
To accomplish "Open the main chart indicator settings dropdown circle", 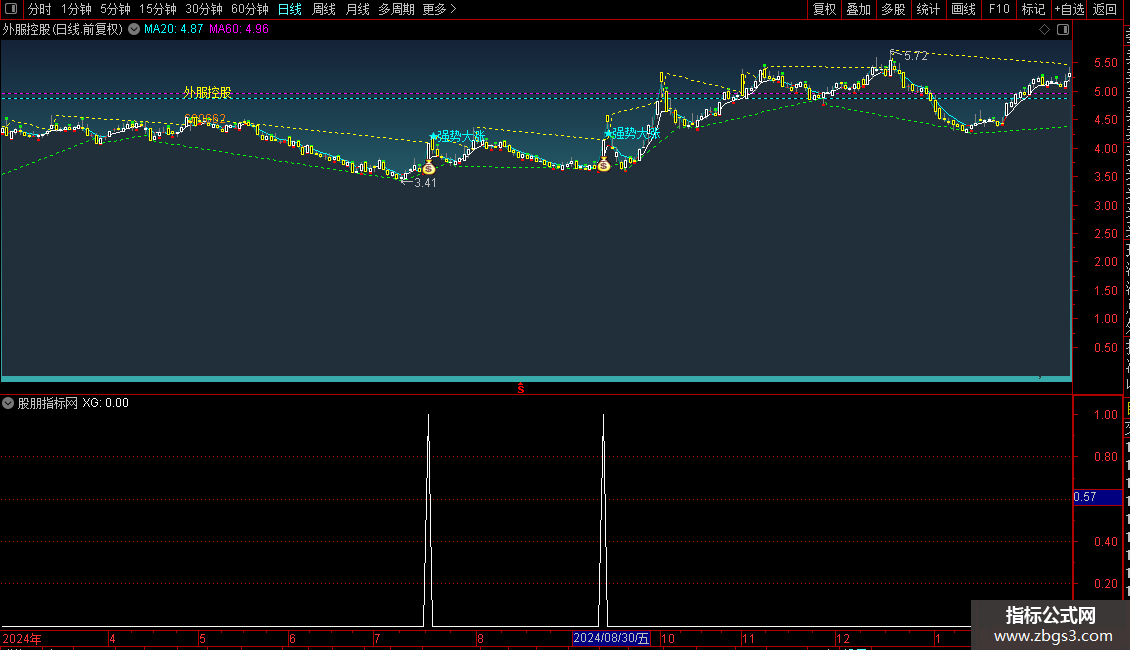I will tap(134, 29).
